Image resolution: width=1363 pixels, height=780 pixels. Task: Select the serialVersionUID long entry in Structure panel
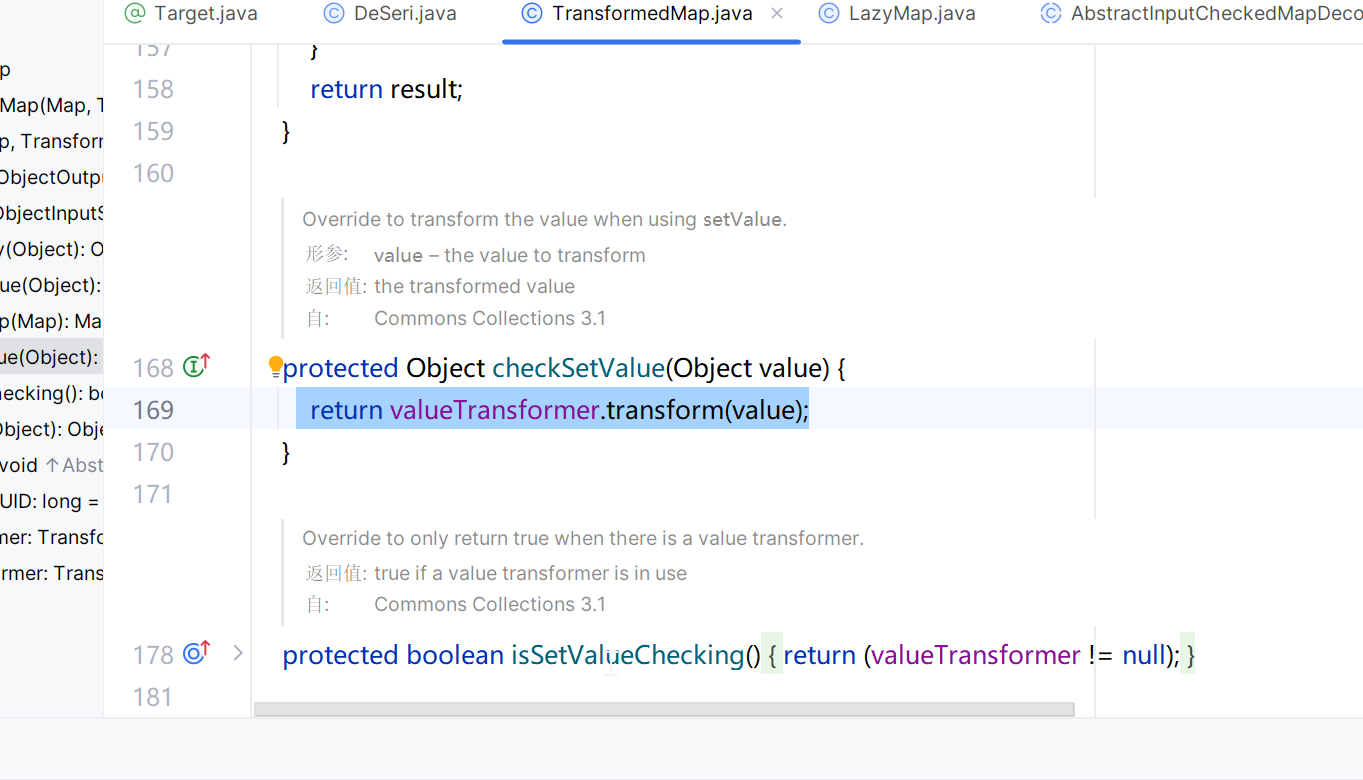[50, 501]
